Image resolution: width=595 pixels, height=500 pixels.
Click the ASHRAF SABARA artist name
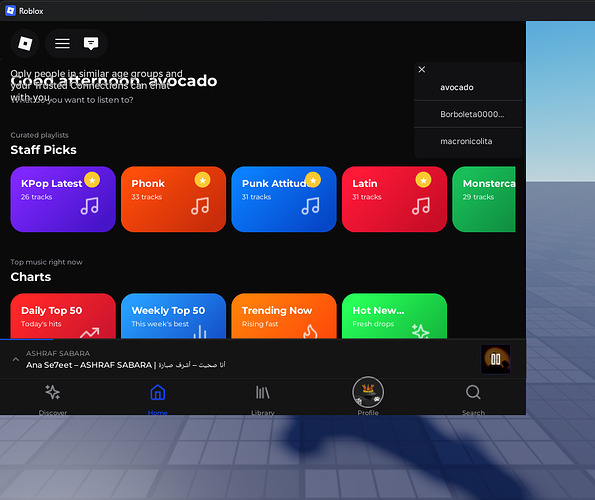click(x=58, y=353)
